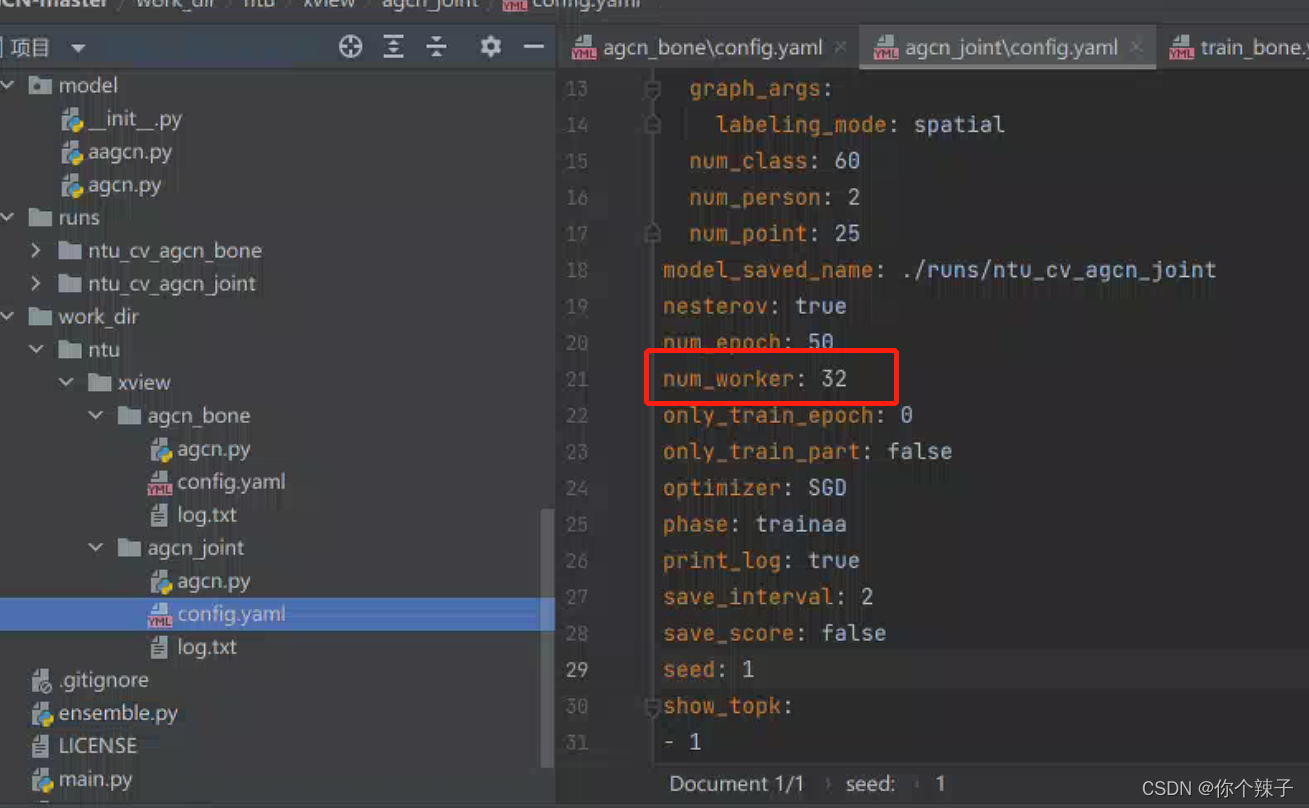Click the project tree vertical scrollbar
Image resolution: width=1309 pixels, height=808 pixels.
[x=546, y=638]
